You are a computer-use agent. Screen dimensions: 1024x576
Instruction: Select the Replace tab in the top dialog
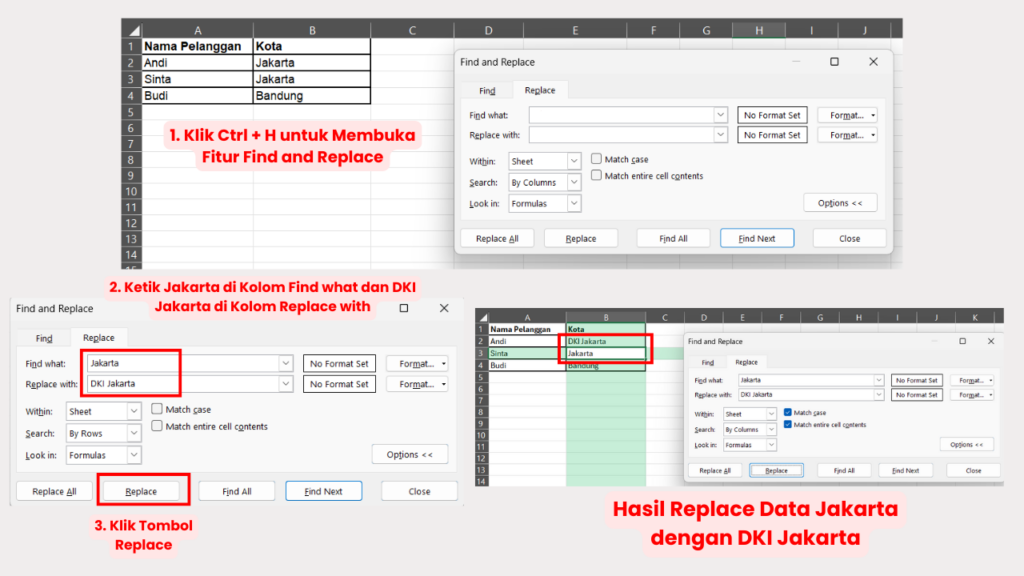pos(540,90)
